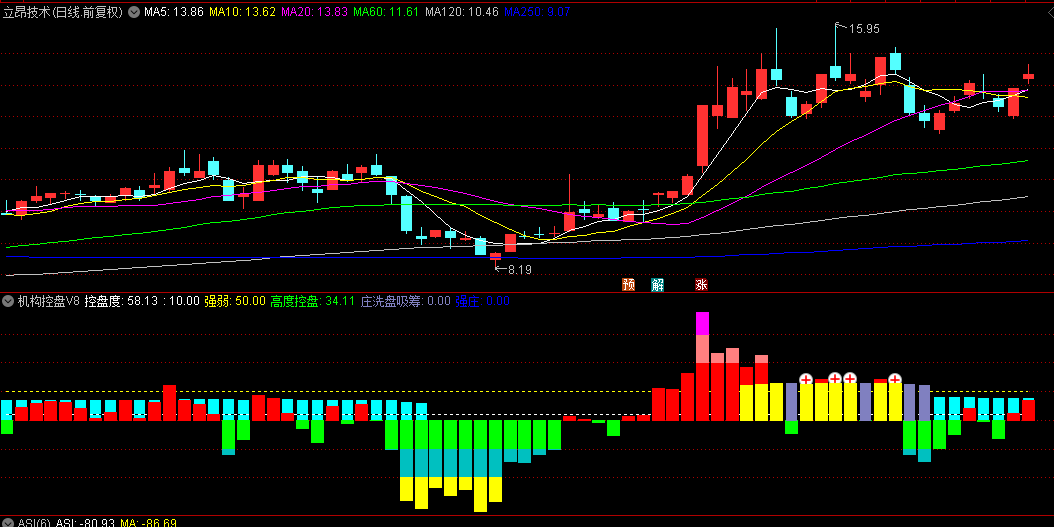Click the magenta MA20: 13.83 label
Image resolution: width=1054 pixels, height=527 pixels.
tap(315, 11)
